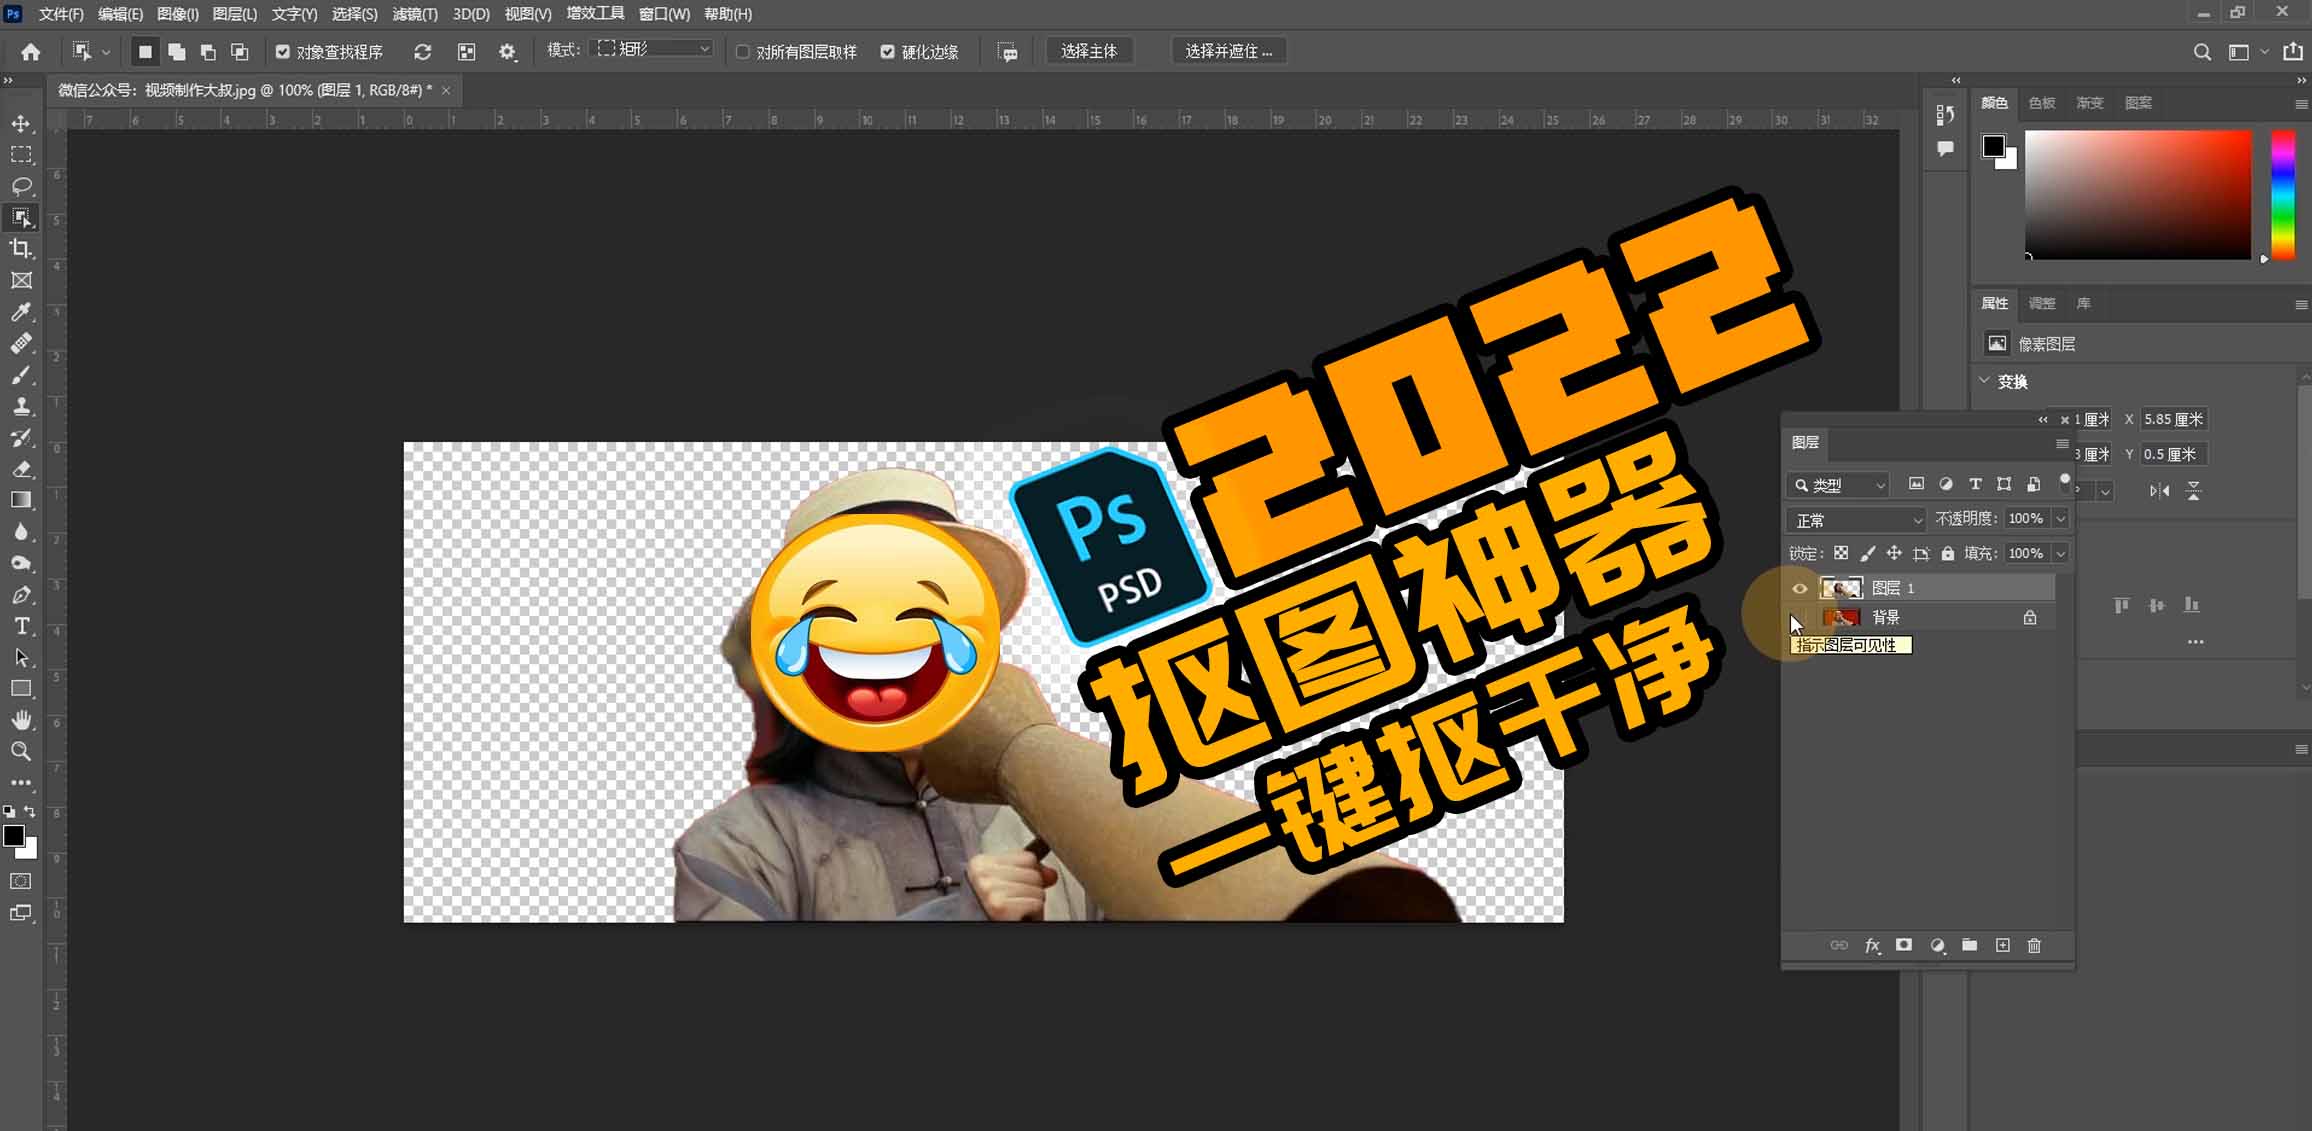The image size is (2312, 1131).
Task: Select the Eyedropper tool
Action: click(21, 312)
